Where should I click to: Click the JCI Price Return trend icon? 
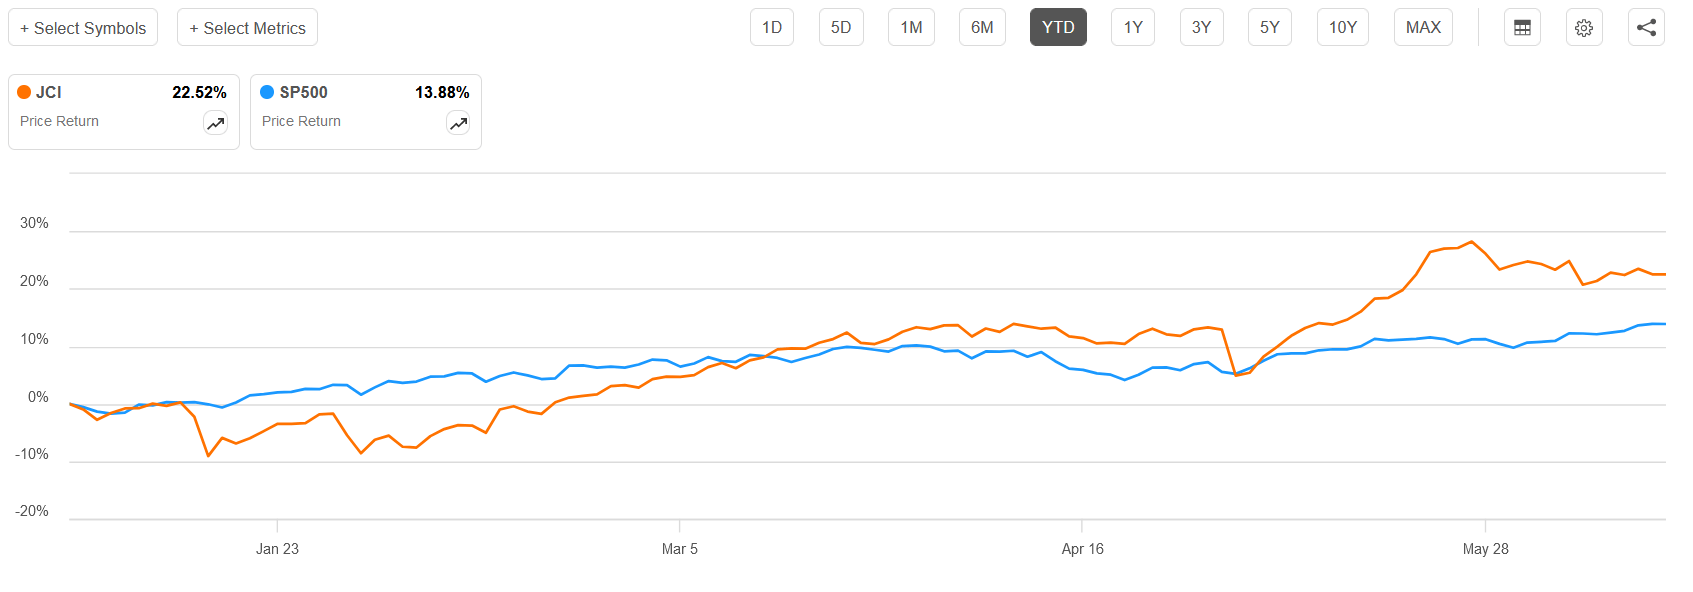pyautogui.click(x=215, y=122)
